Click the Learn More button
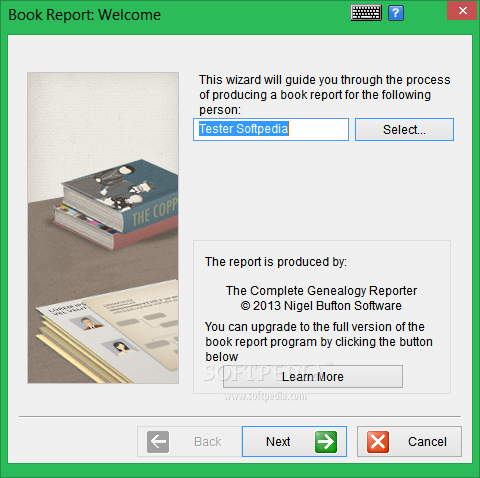Screen dimensions: 480x478 pos(313,376)
